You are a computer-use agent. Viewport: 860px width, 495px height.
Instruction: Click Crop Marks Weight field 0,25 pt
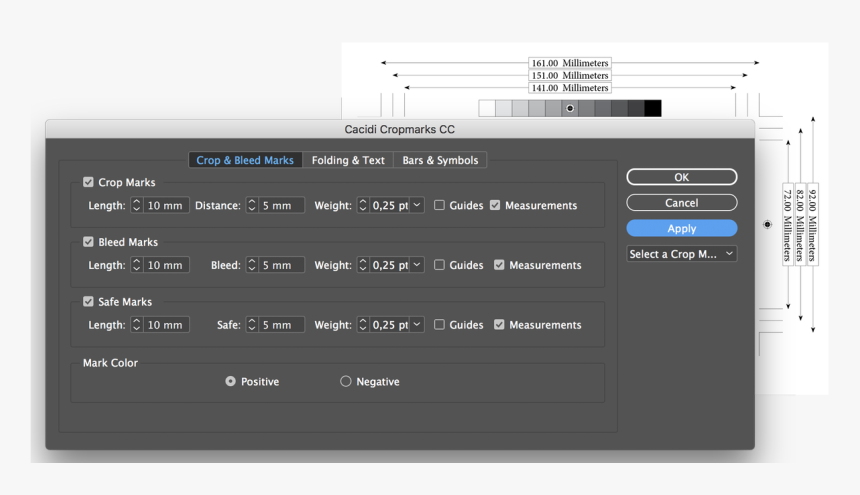click(390, 205)
